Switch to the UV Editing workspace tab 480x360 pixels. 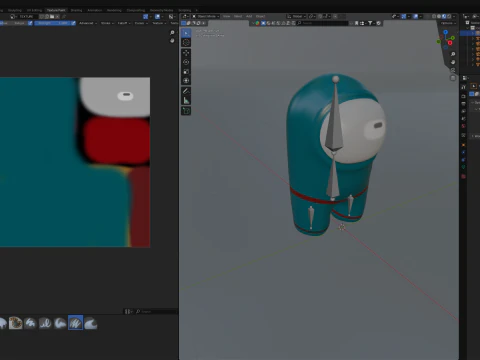[34, 10]
